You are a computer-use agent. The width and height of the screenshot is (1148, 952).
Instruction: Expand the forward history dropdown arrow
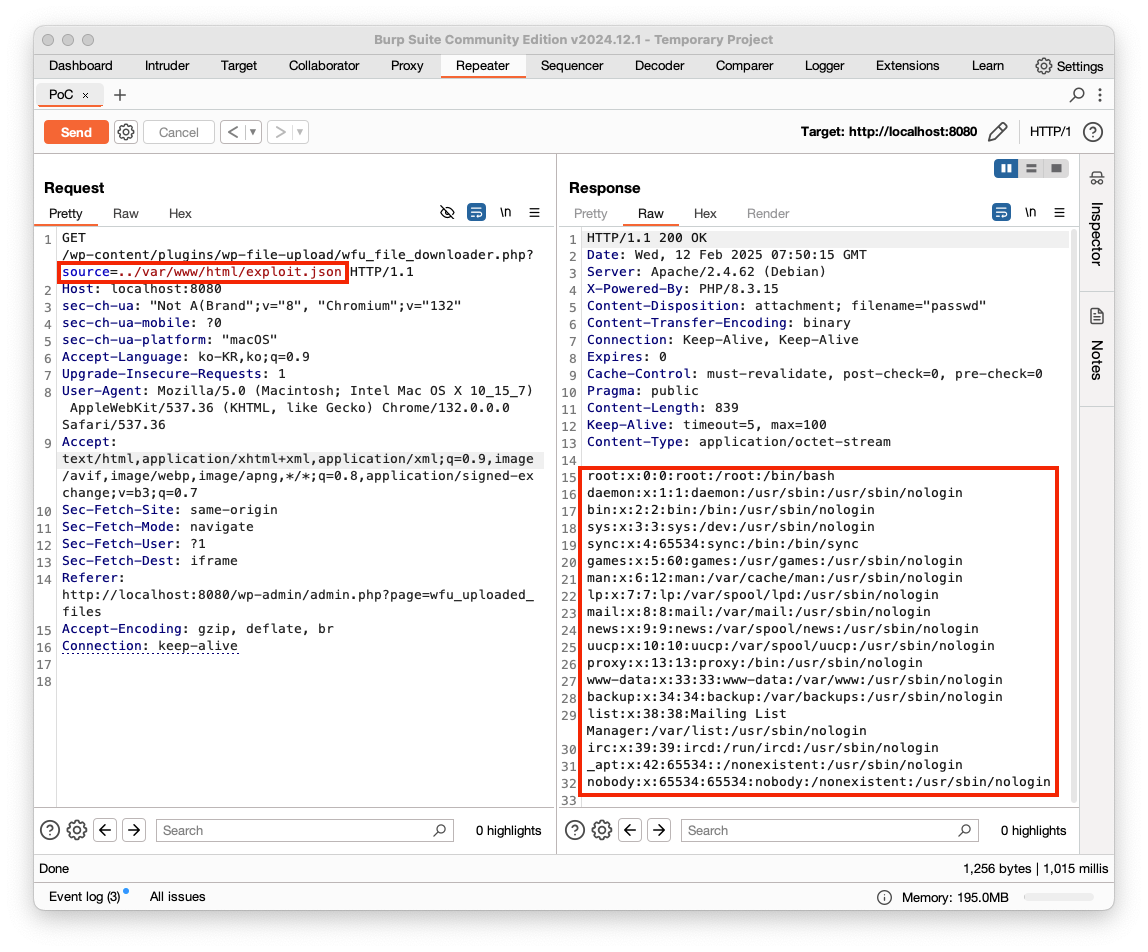[x=300, y=132]
